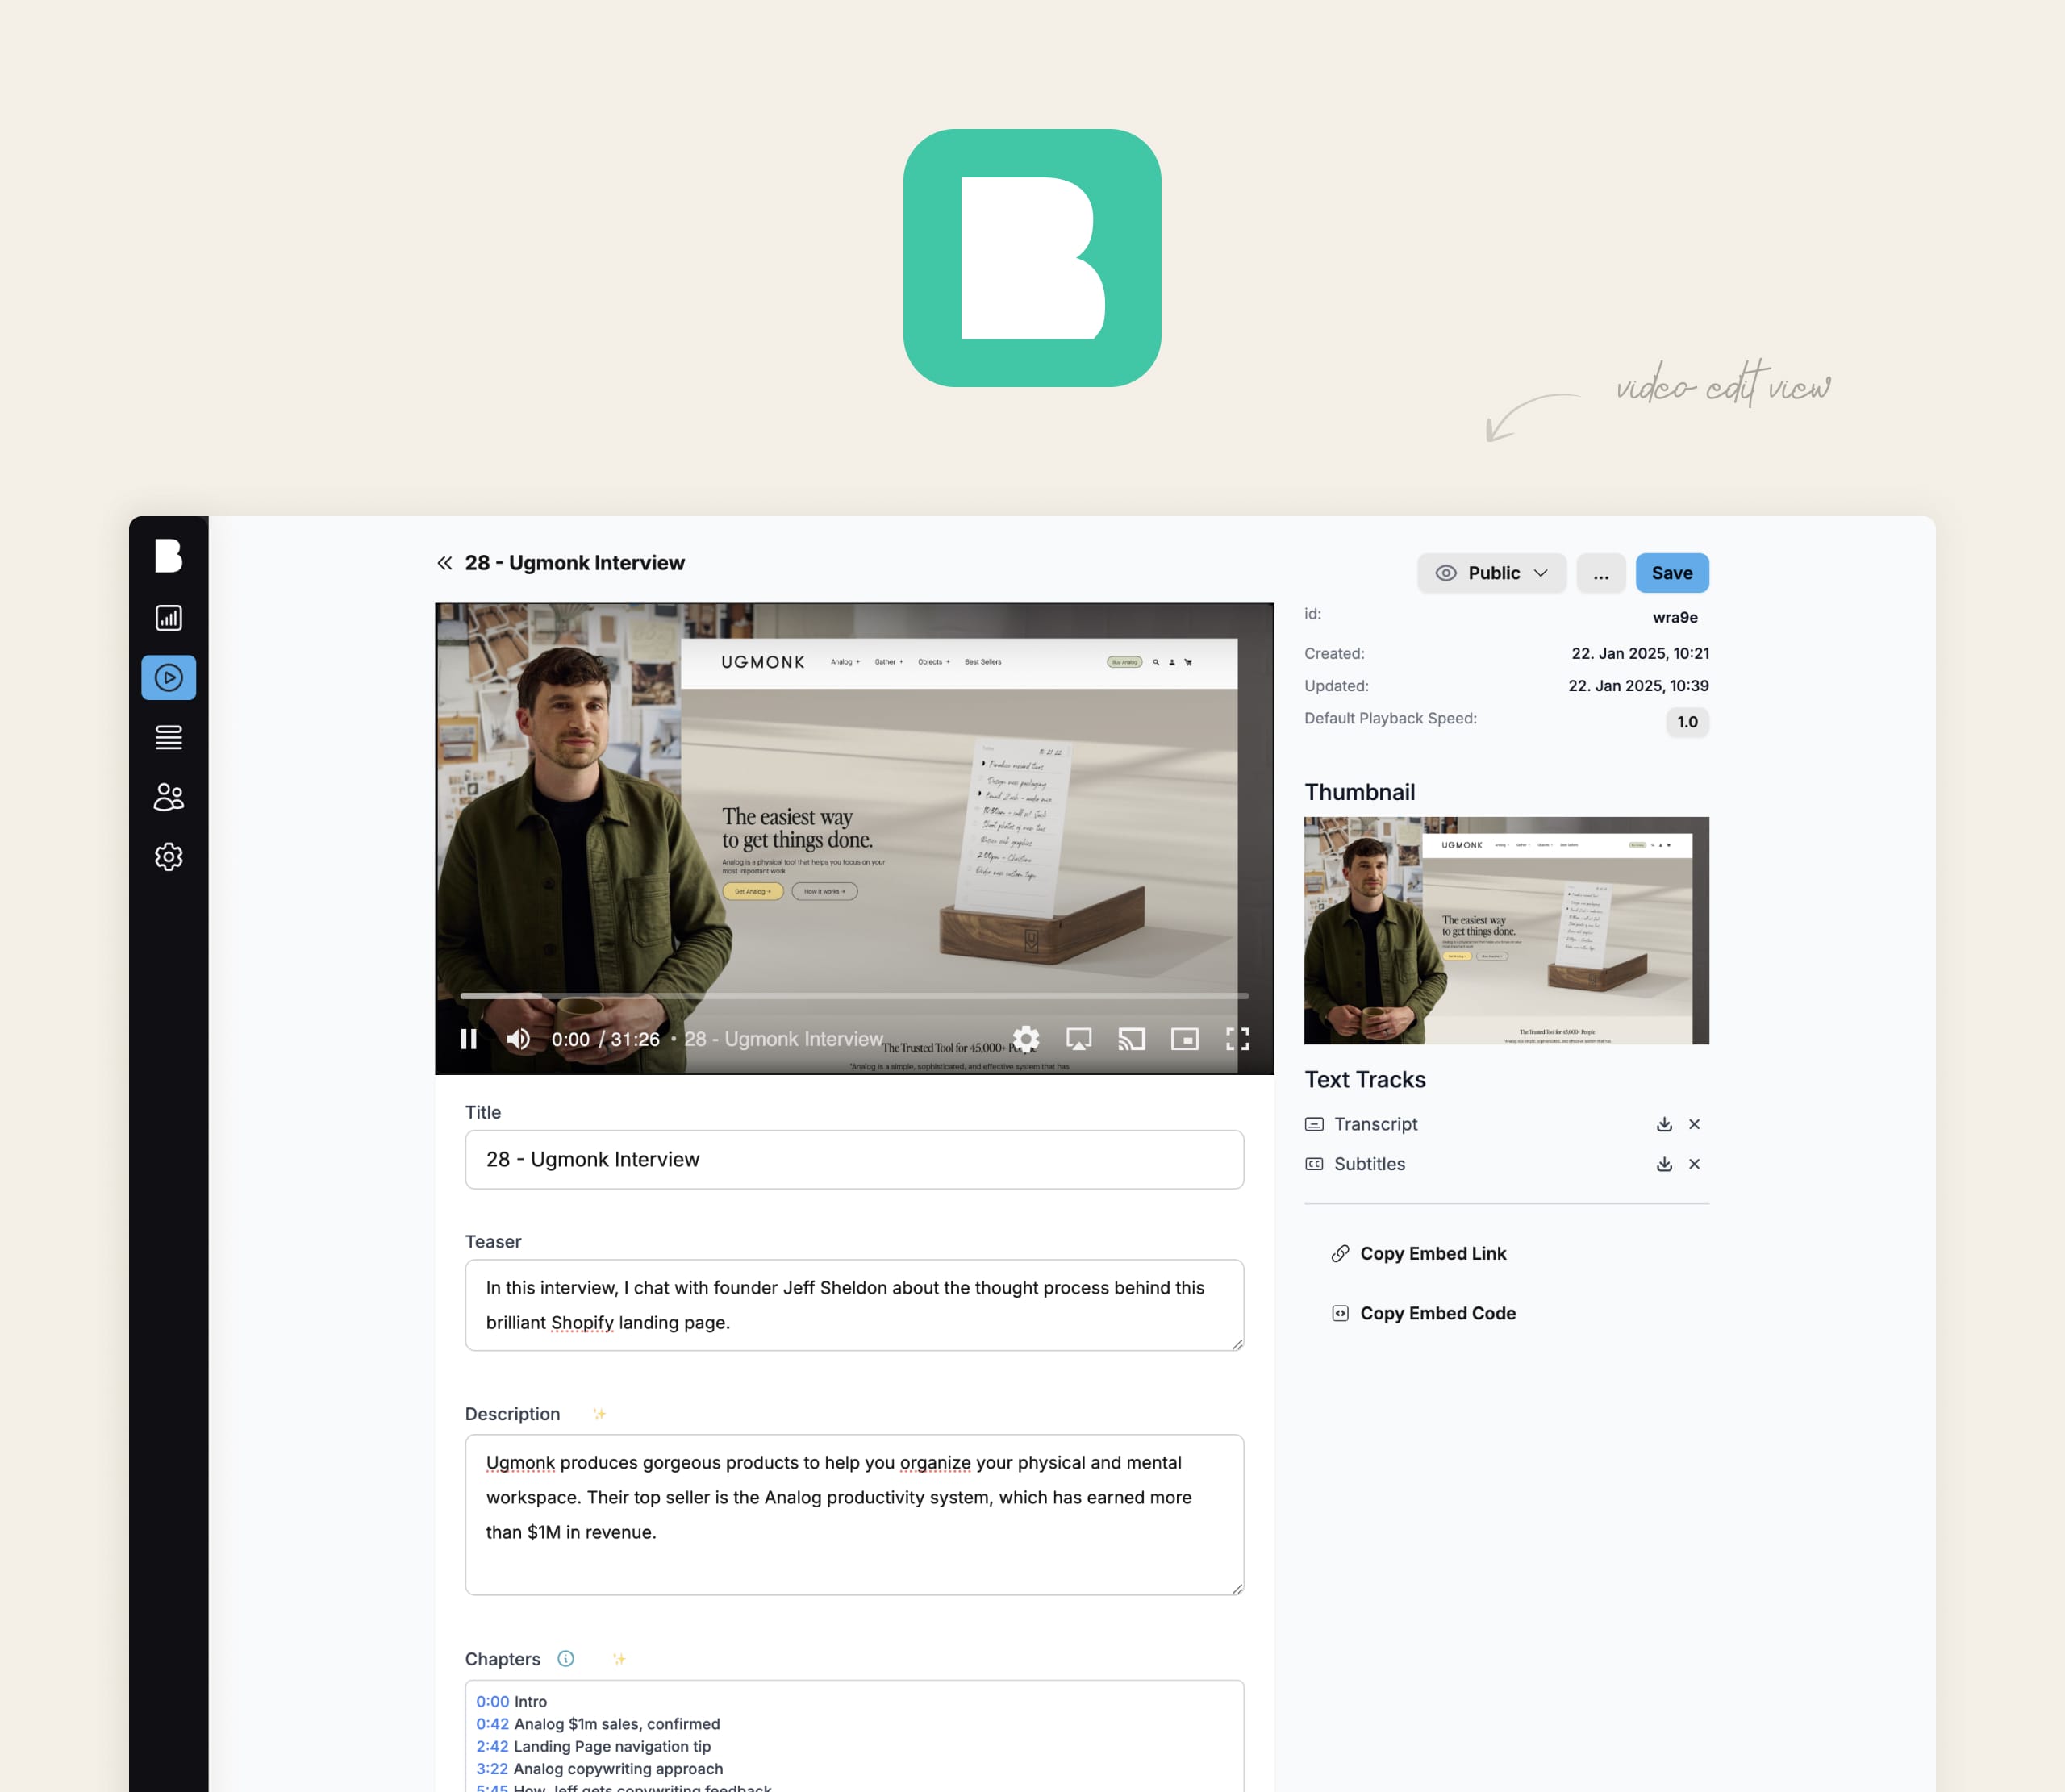Image resolution: width=2065 pixels, height=1792 pixels.
Task: Click the default playback speed 1.0 value
Action: (1688, 722)
